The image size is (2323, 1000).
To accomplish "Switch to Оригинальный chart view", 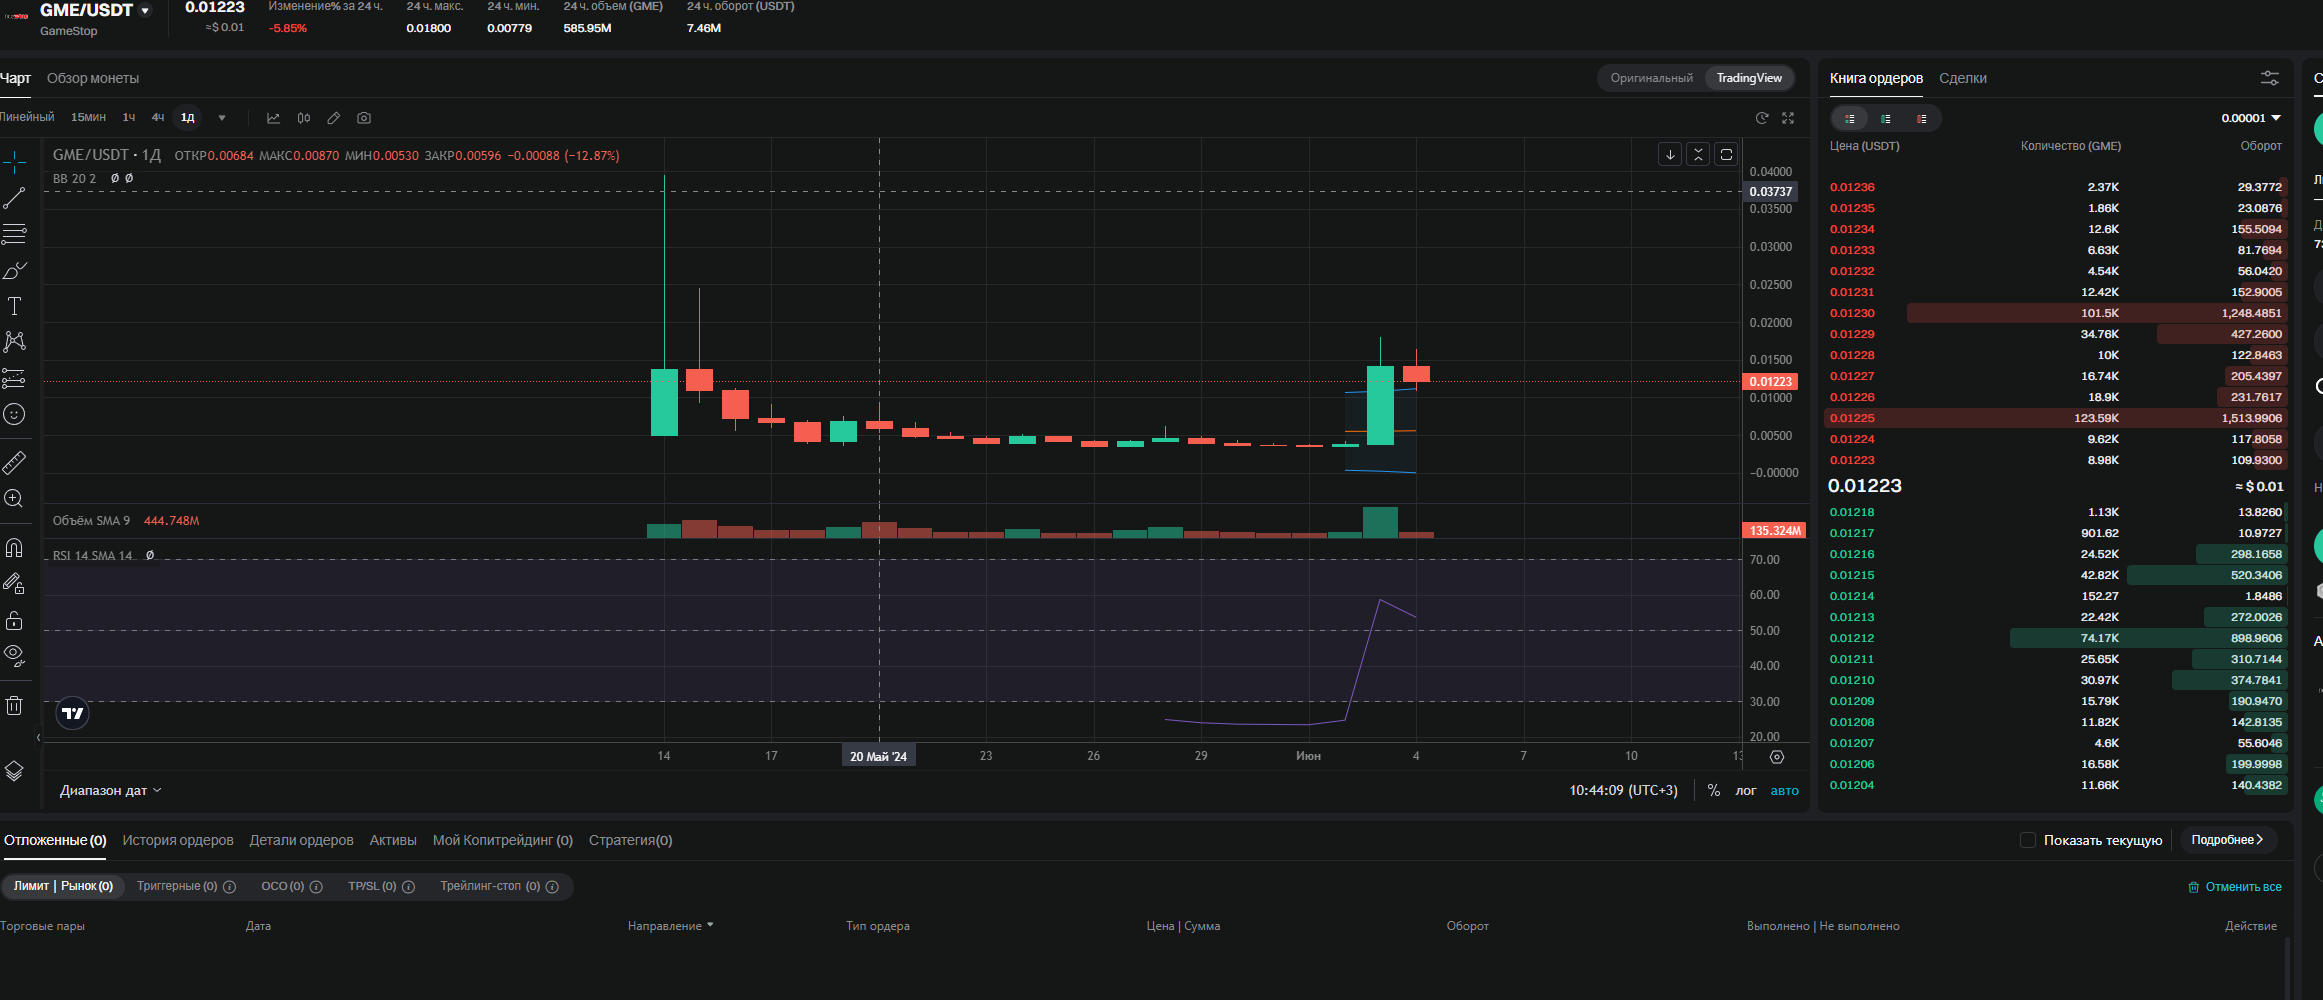I will [x=1651, y=78].
